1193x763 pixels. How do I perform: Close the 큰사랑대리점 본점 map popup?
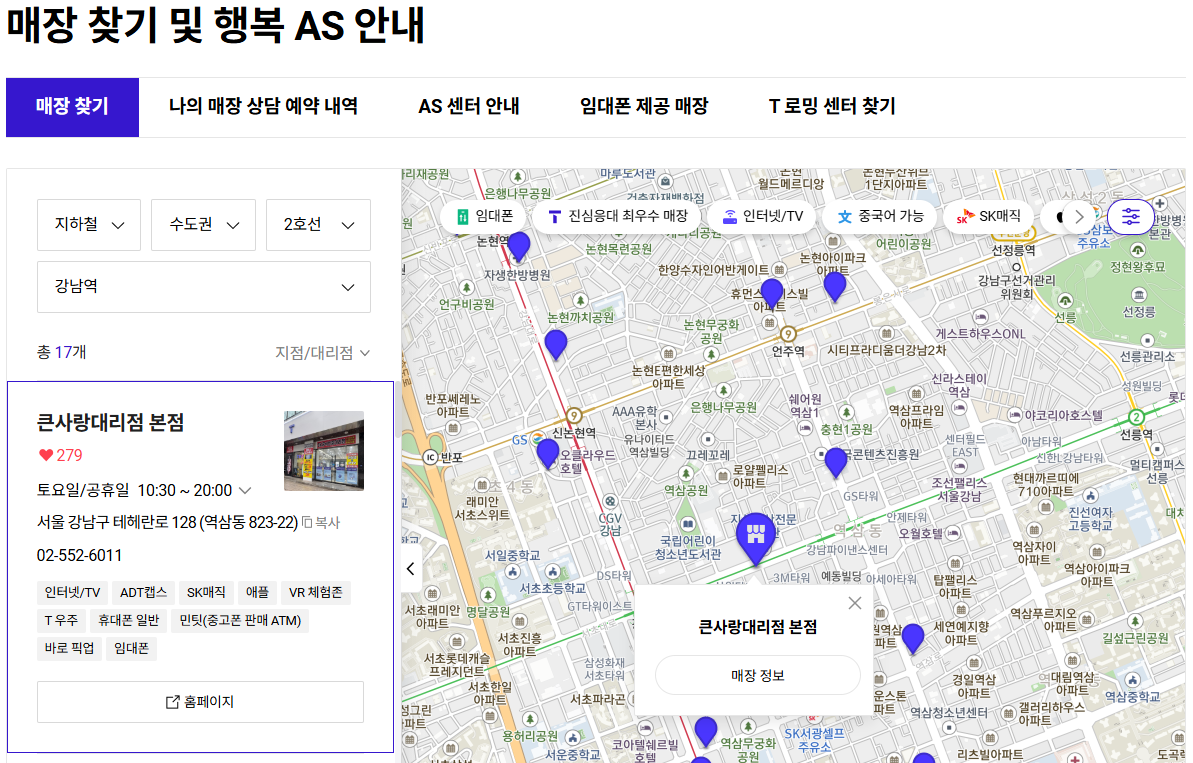click(854, 602)
